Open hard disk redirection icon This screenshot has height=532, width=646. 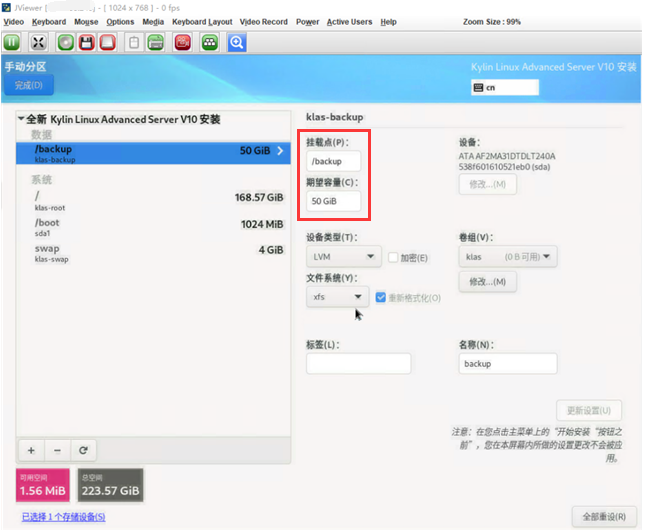[108, 42]
